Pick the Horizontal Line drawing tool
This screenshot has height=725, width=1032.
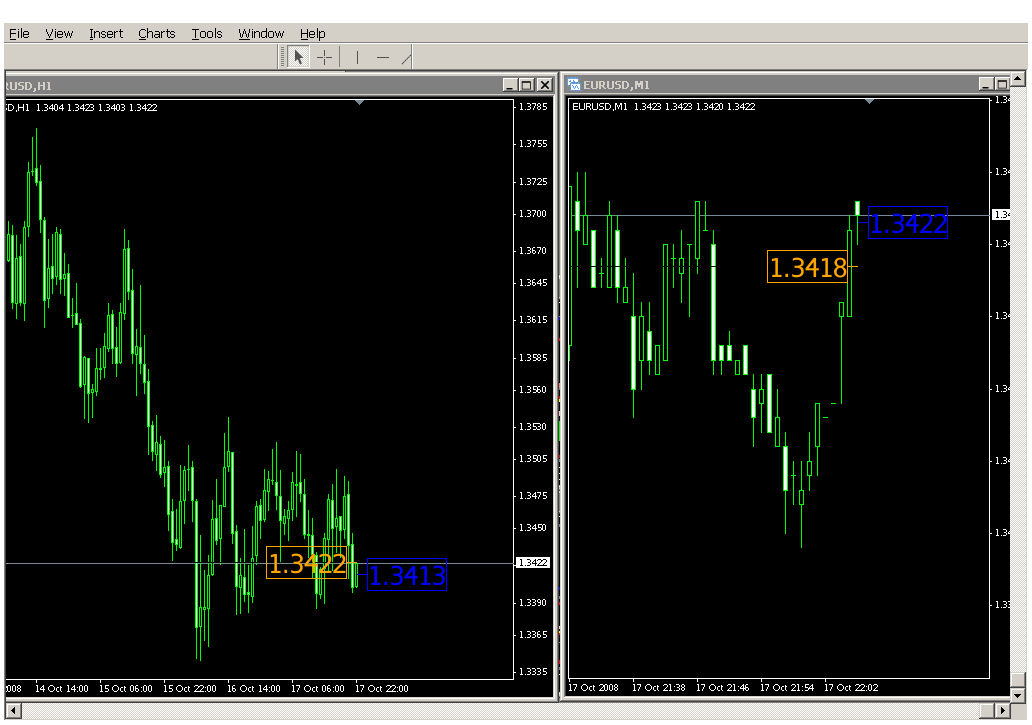[x=383, y=57]
